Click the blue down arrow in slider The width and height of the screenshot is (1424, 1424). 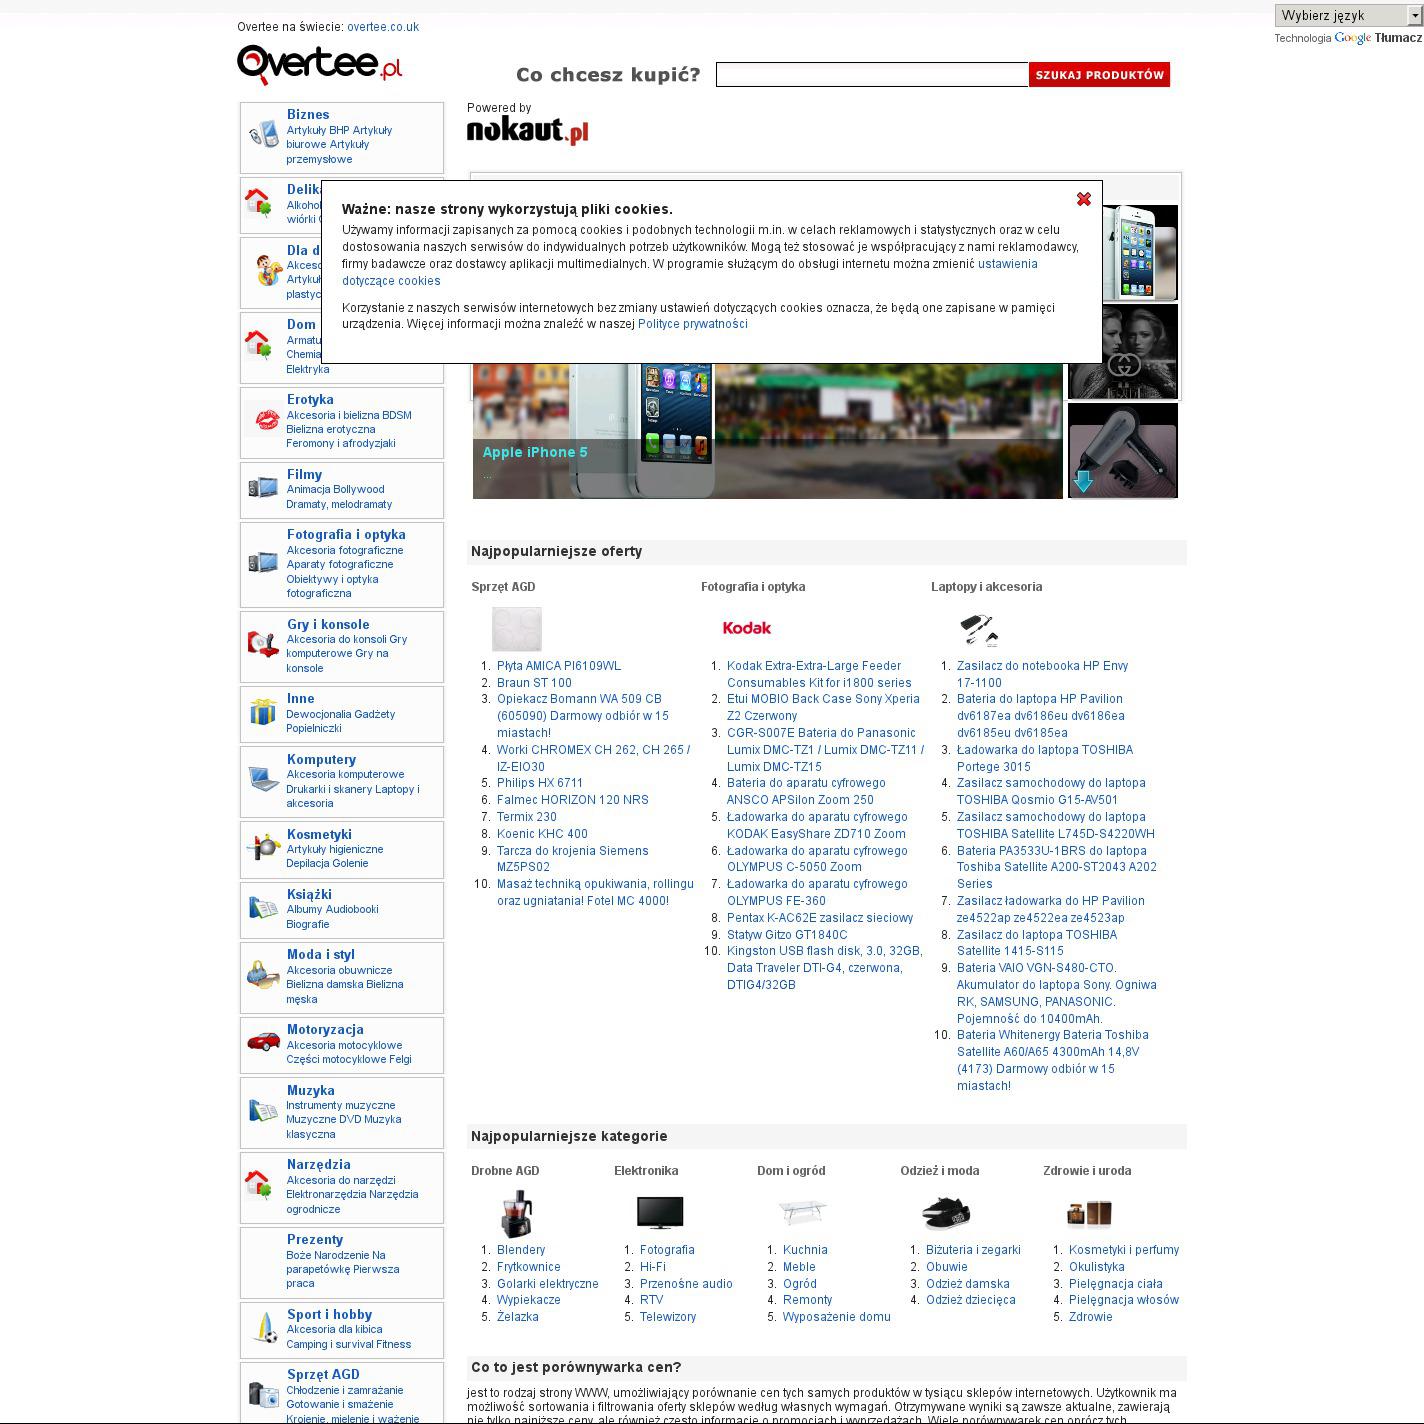pos(1082,482)
